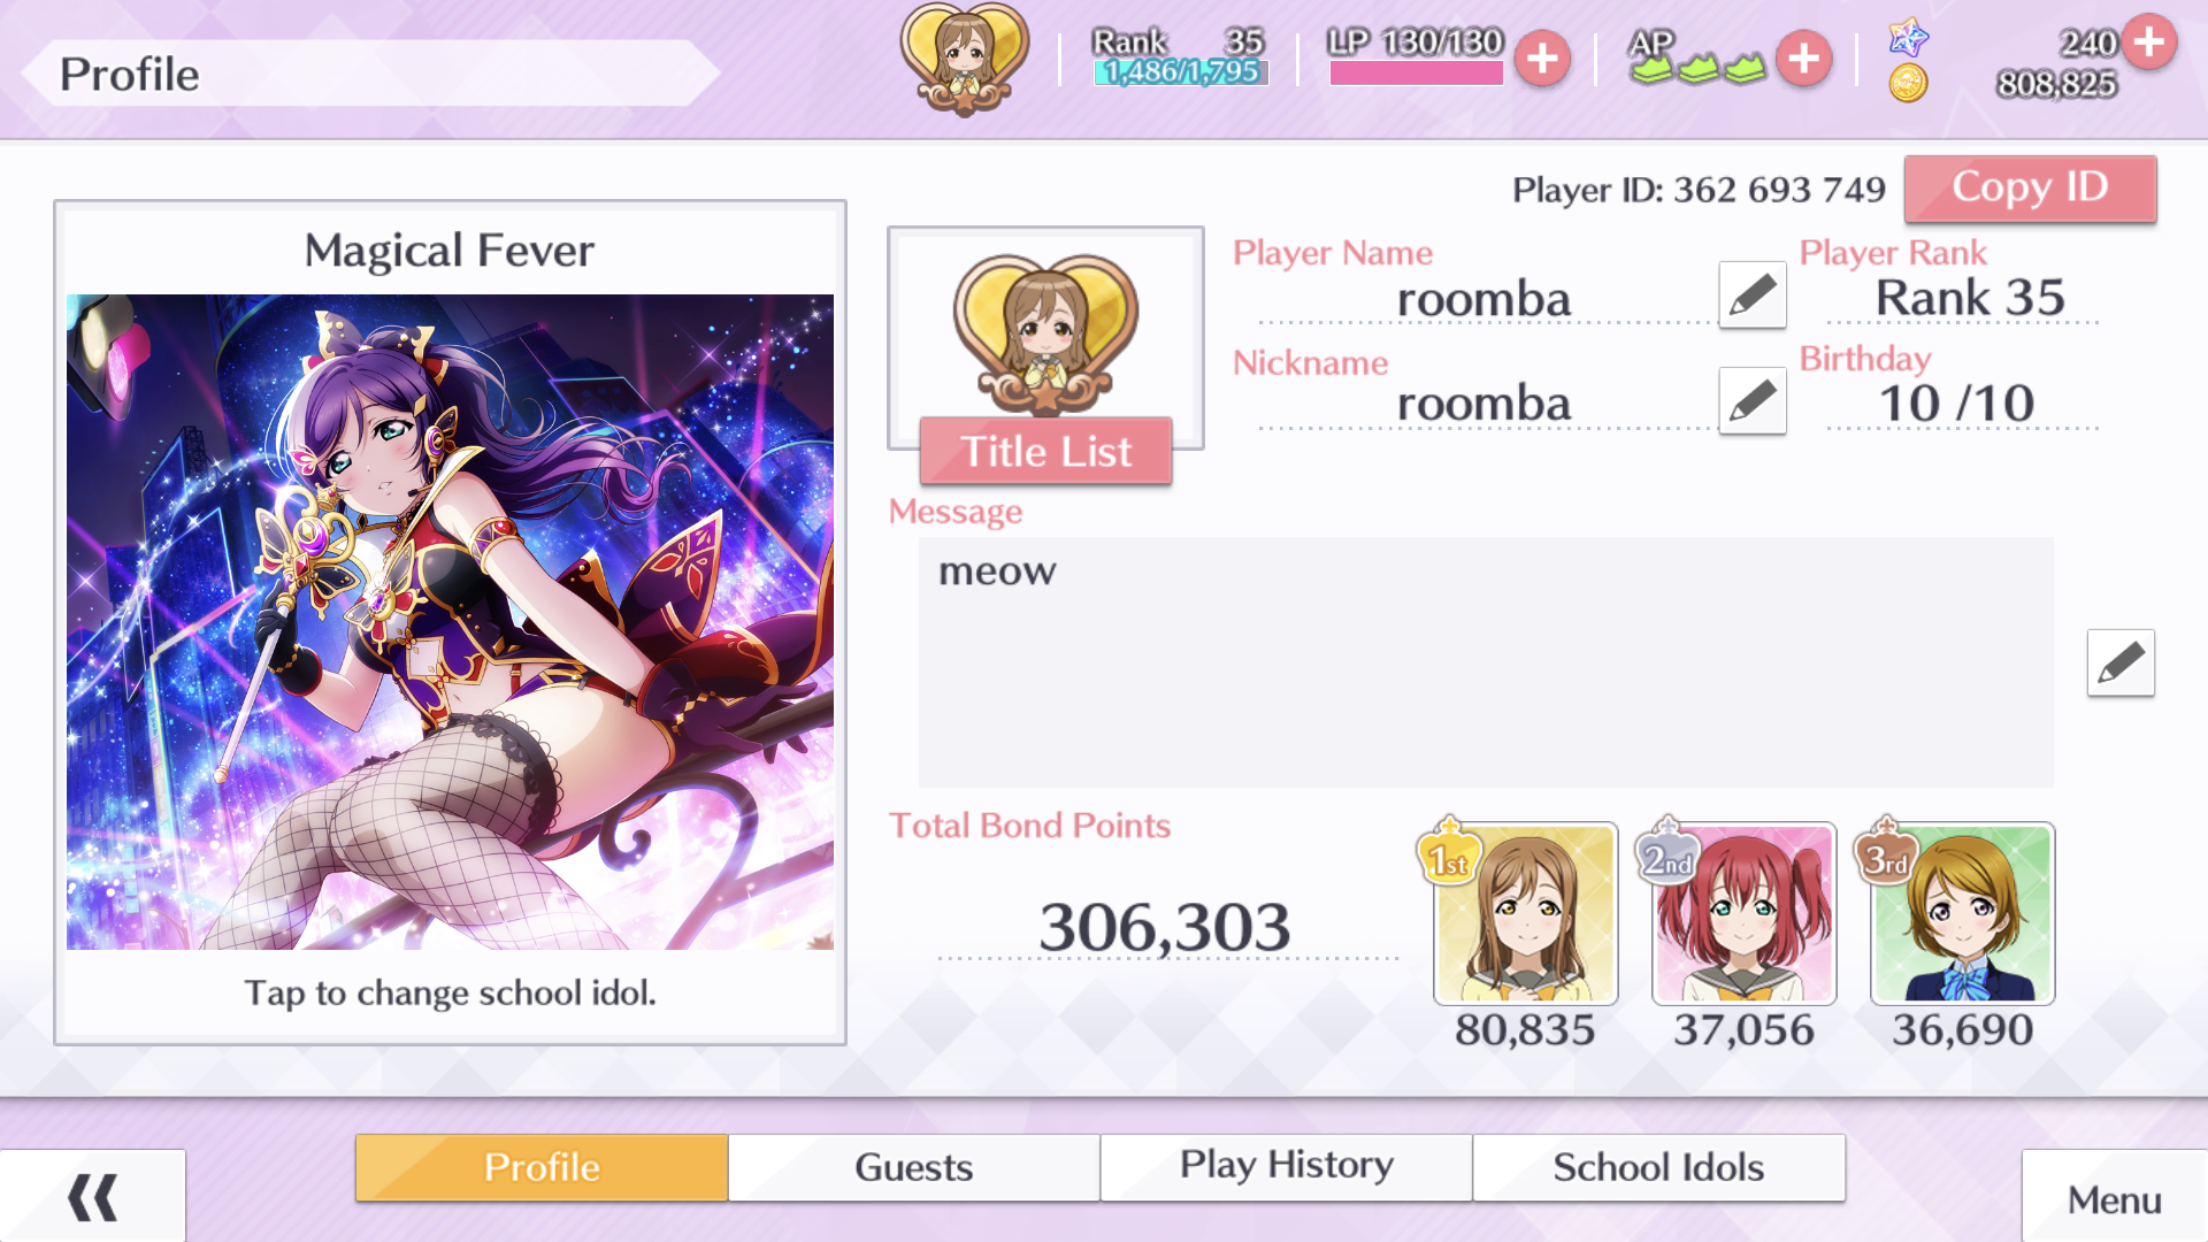The height and width of the screenshot is (1242, 2208).
Task: Open the Menu button
Action: pyautogui.click(x=2114, y=1198)
